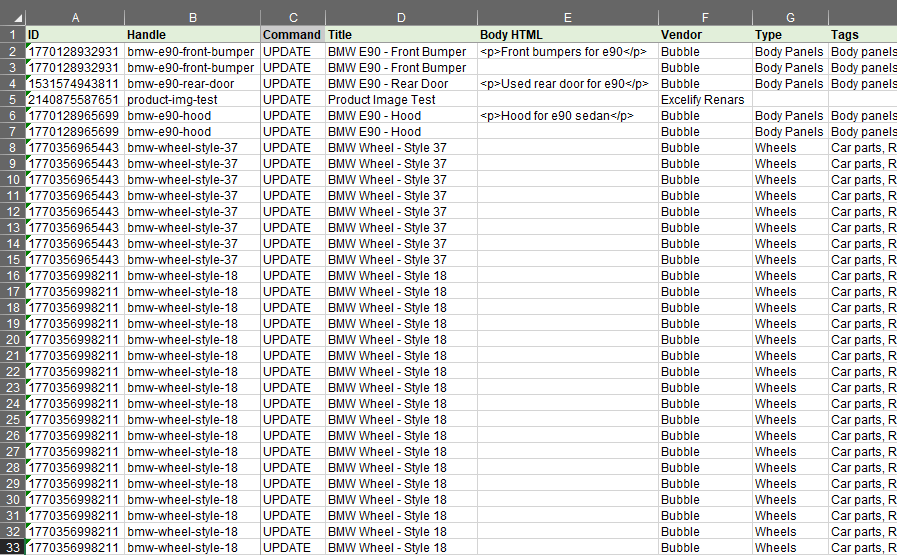Click the Select All corner triangle

pos(18,18)
